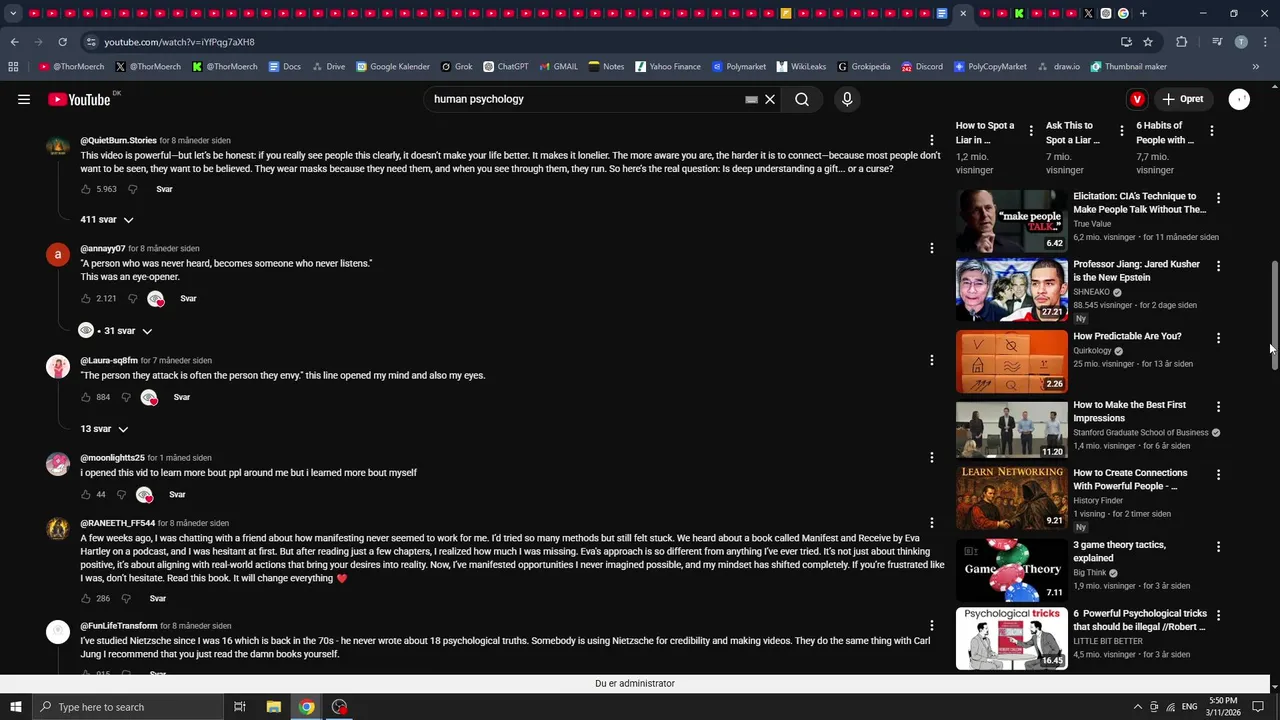The width and height of the screenshot is (1280, 720).
Task: Open the taskbar clock and date
Action: point(1223,707)
